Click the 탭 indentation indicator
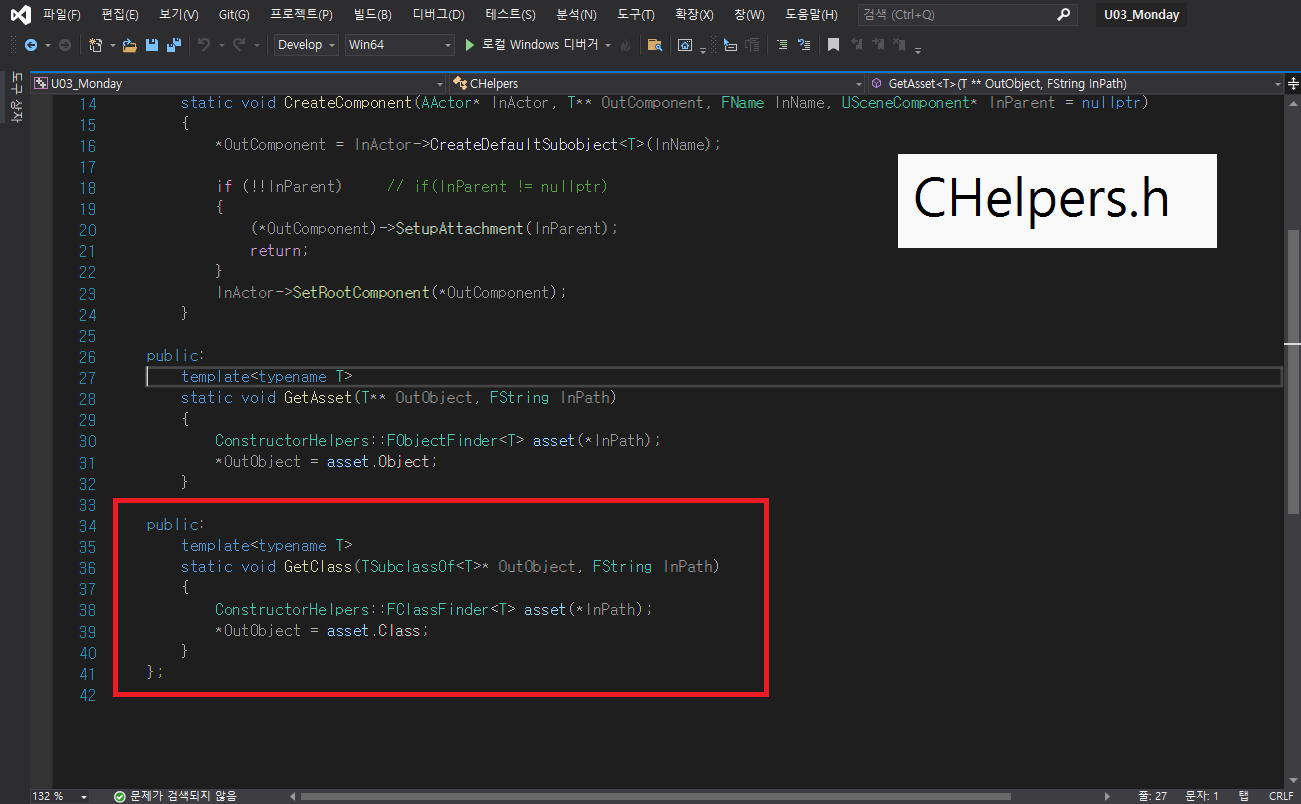 pyautogui.click(x=1244, y=796)
